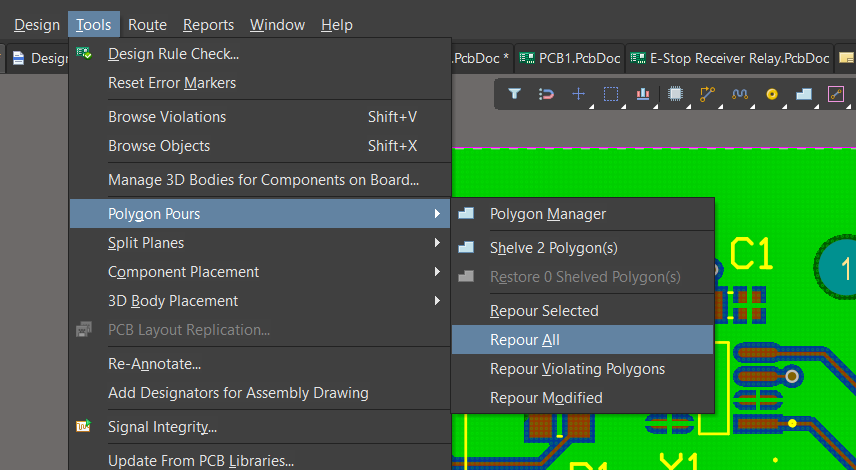Image resolution: width=856 pixels, height=470 pixels.
Task: Open Signal Integrity tool
Action: point(260,426)
